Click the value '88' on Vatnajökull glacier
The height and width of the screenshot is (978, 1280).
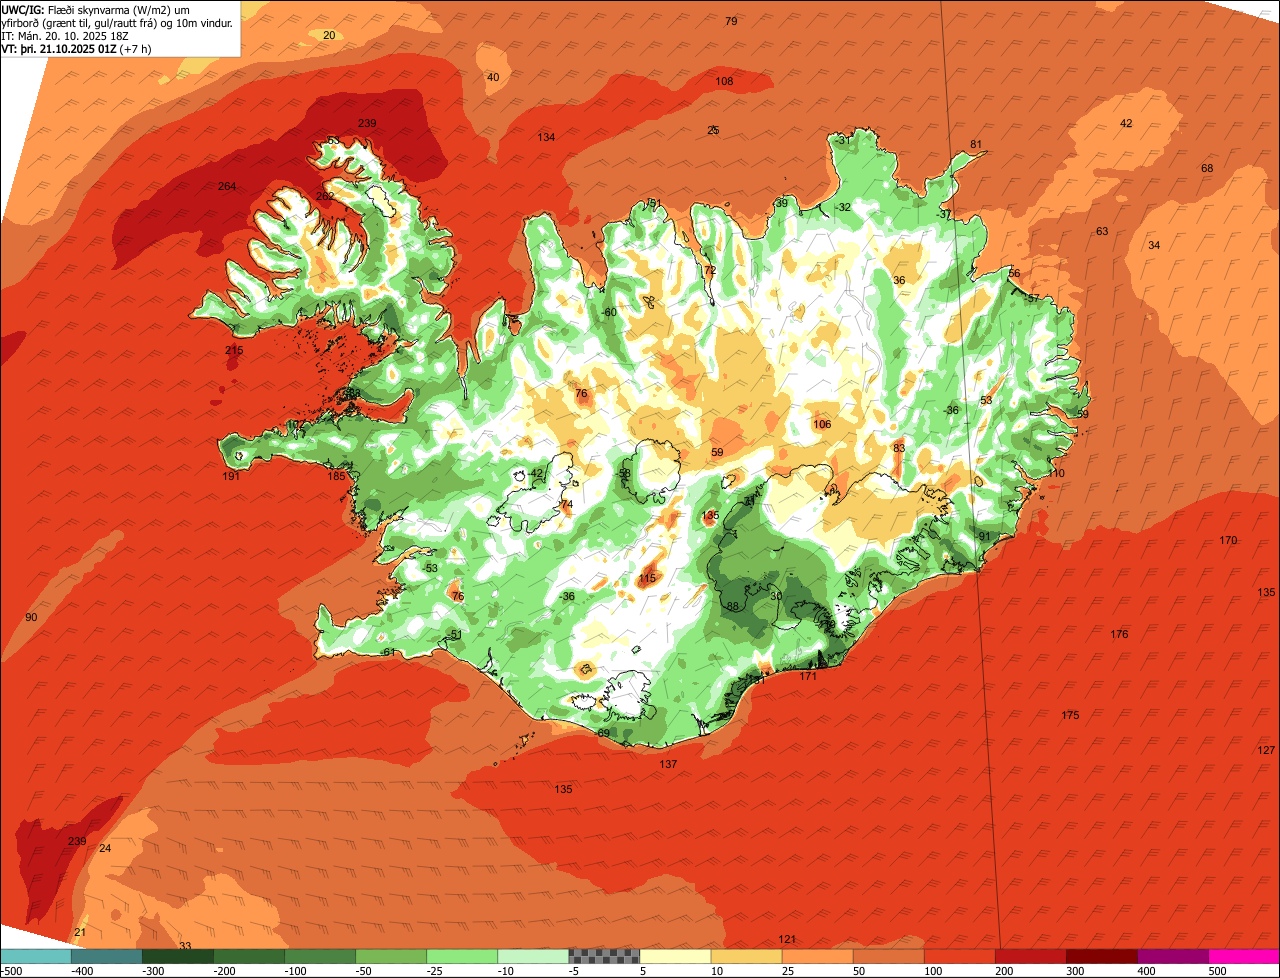pyautogui.click(x=732, y=607)
